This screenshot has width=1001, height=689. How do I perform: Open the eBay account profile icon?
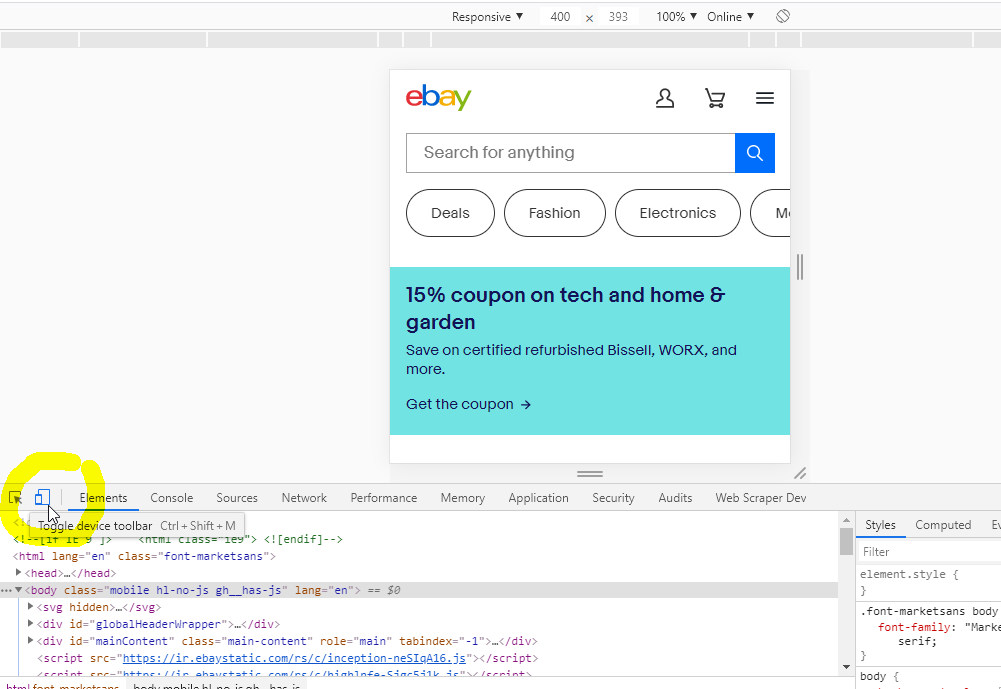tap(664, 98)
